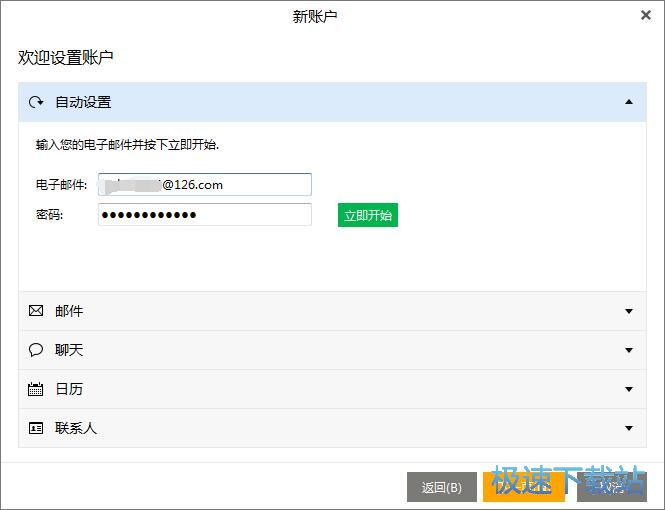Click the Contacts card icon
Image resolution: width=665 pixels, height=510 pixels.
(x=36, y=428)
